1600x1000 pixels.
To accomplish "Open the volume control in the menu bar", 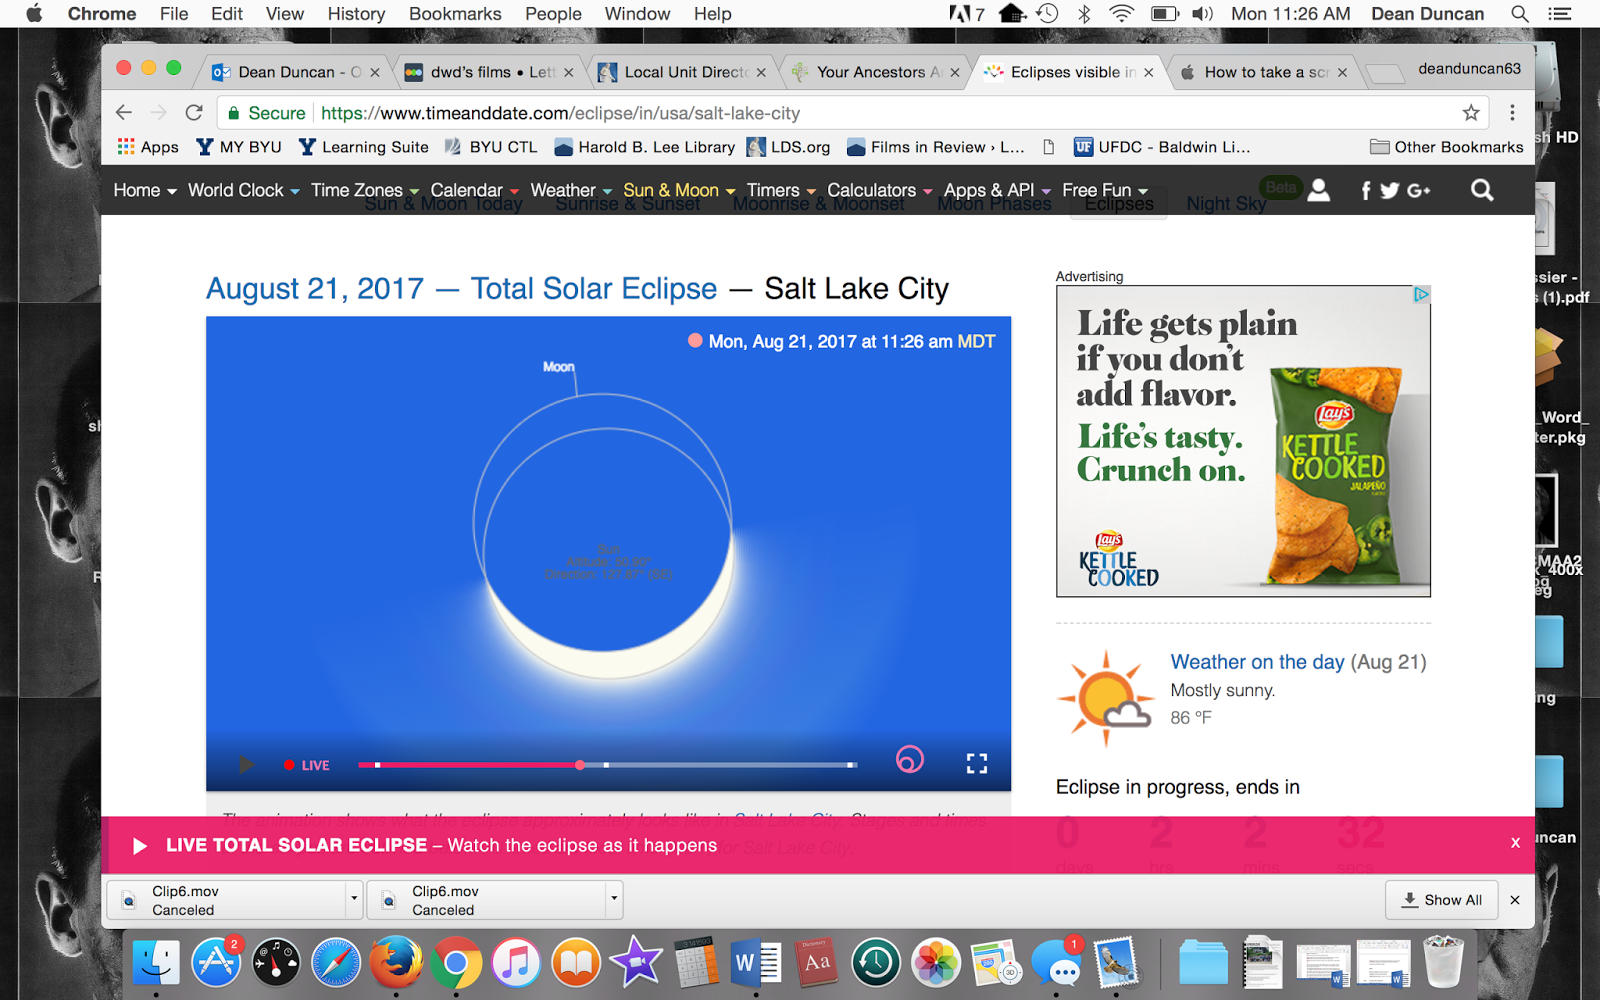I will click(x=1203, y=14).
